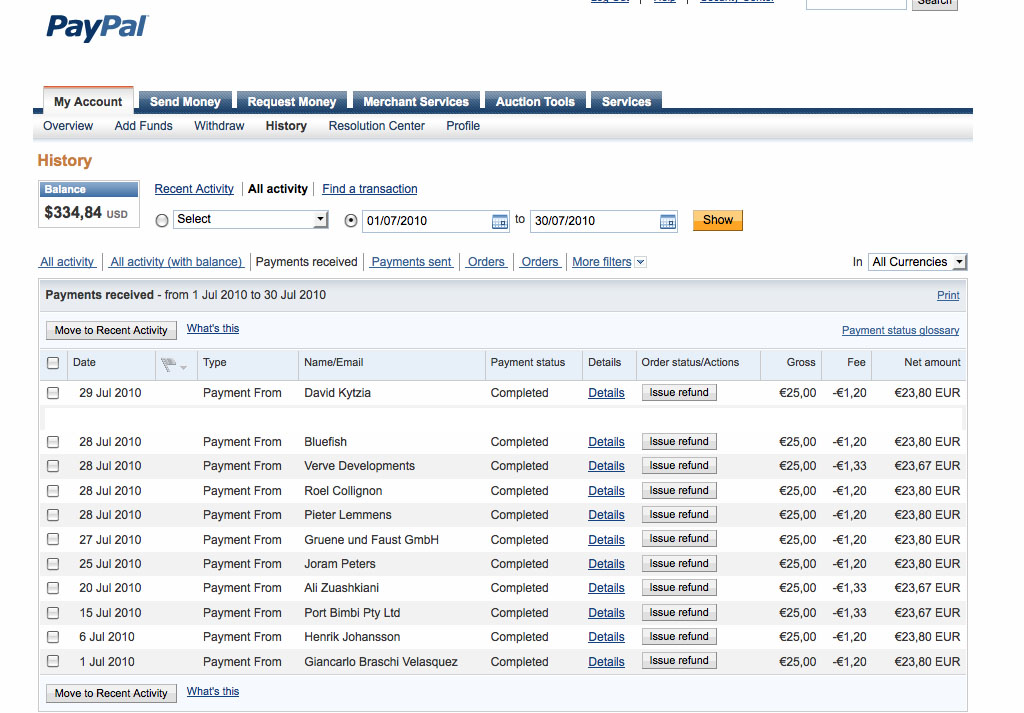Screen dimensions: 1024x713
Task: Issue refund for Bluefish payment
Action: (679, 441)
